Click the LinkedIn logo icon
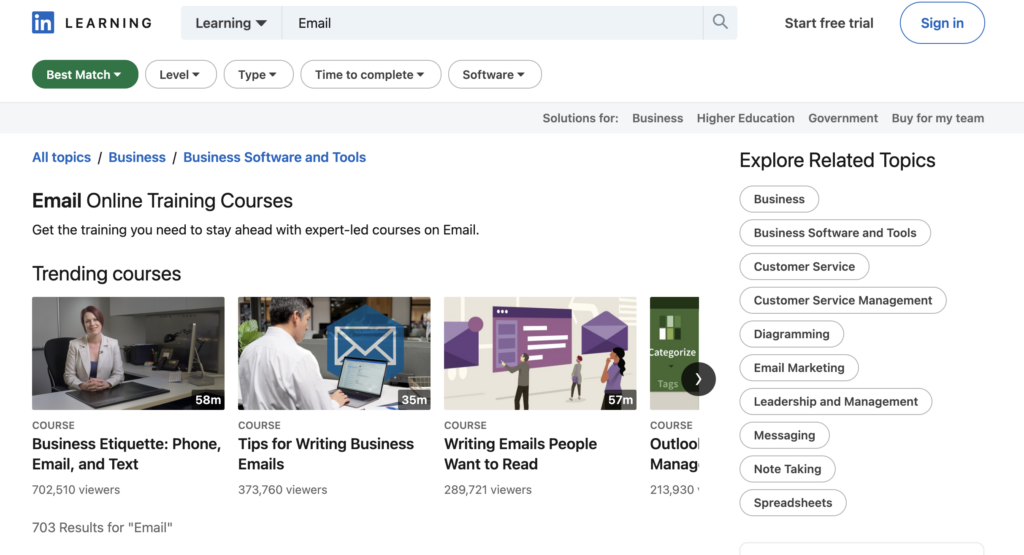The image size is (1024, 555). [43, 23]
